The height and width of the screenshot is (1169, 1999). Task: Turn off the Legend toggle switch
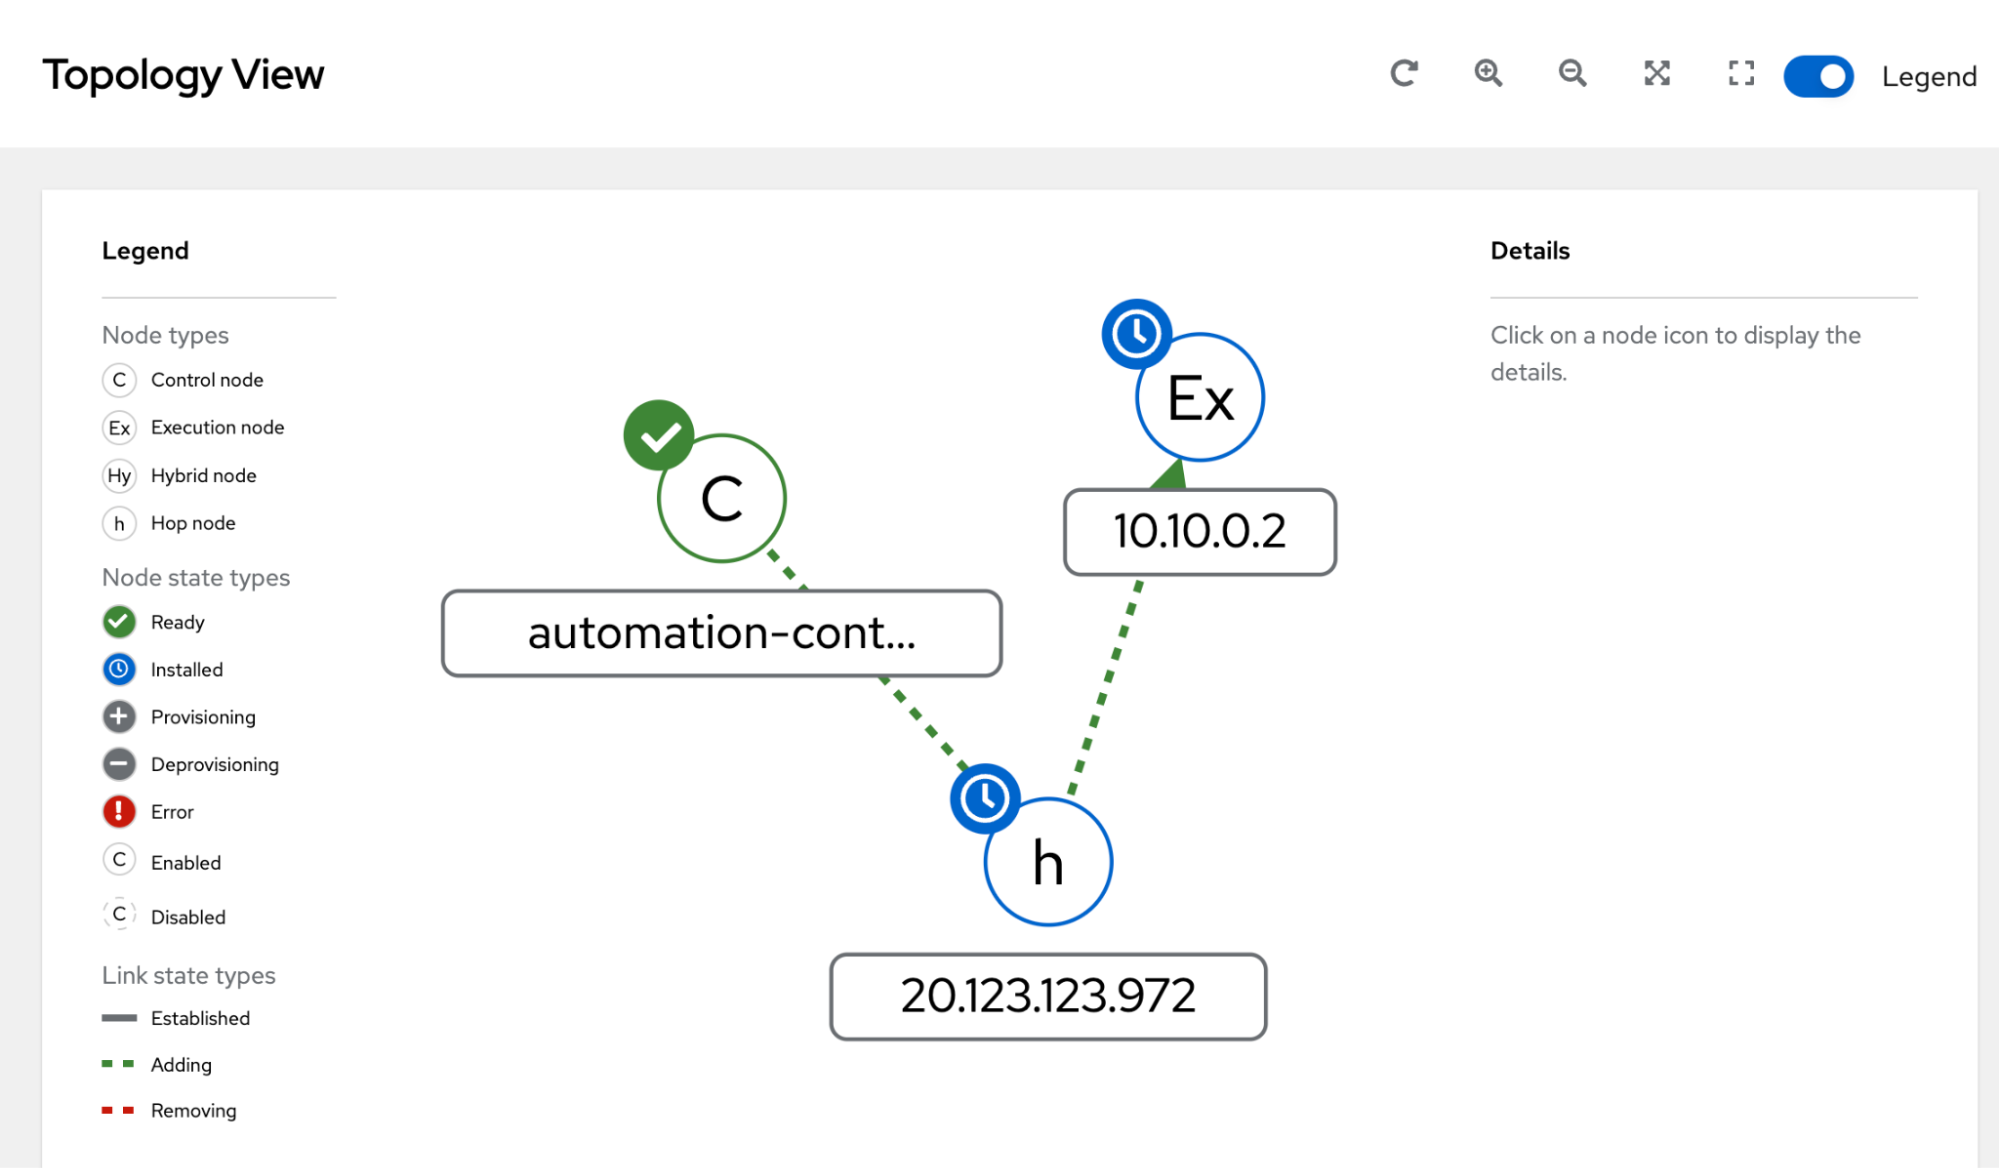click(x=1818, y=76)
